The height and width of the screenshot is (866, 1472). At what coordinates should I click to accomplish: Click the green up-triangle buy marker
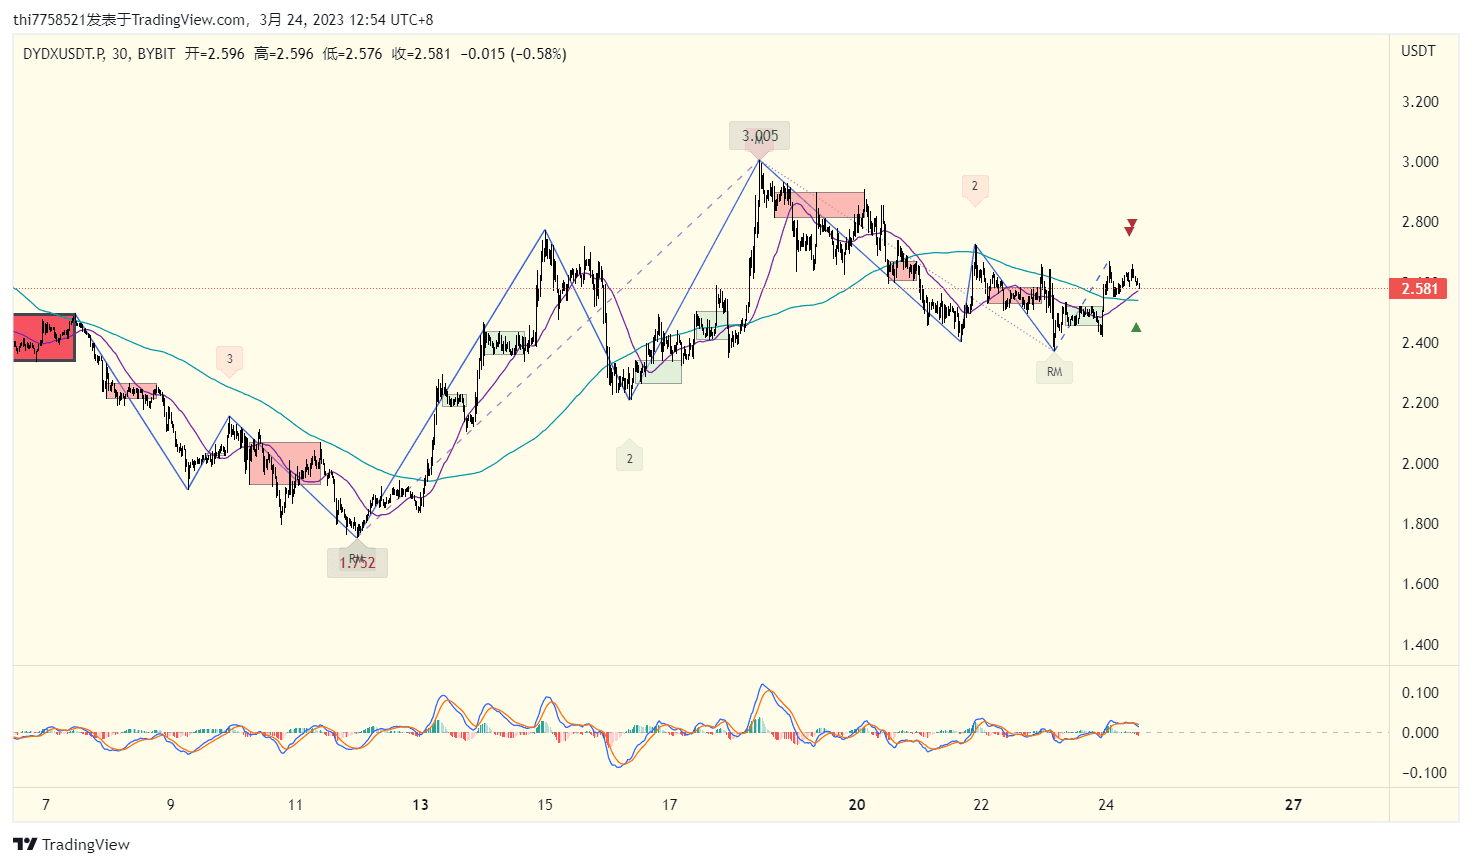[x=1136, y=327]
